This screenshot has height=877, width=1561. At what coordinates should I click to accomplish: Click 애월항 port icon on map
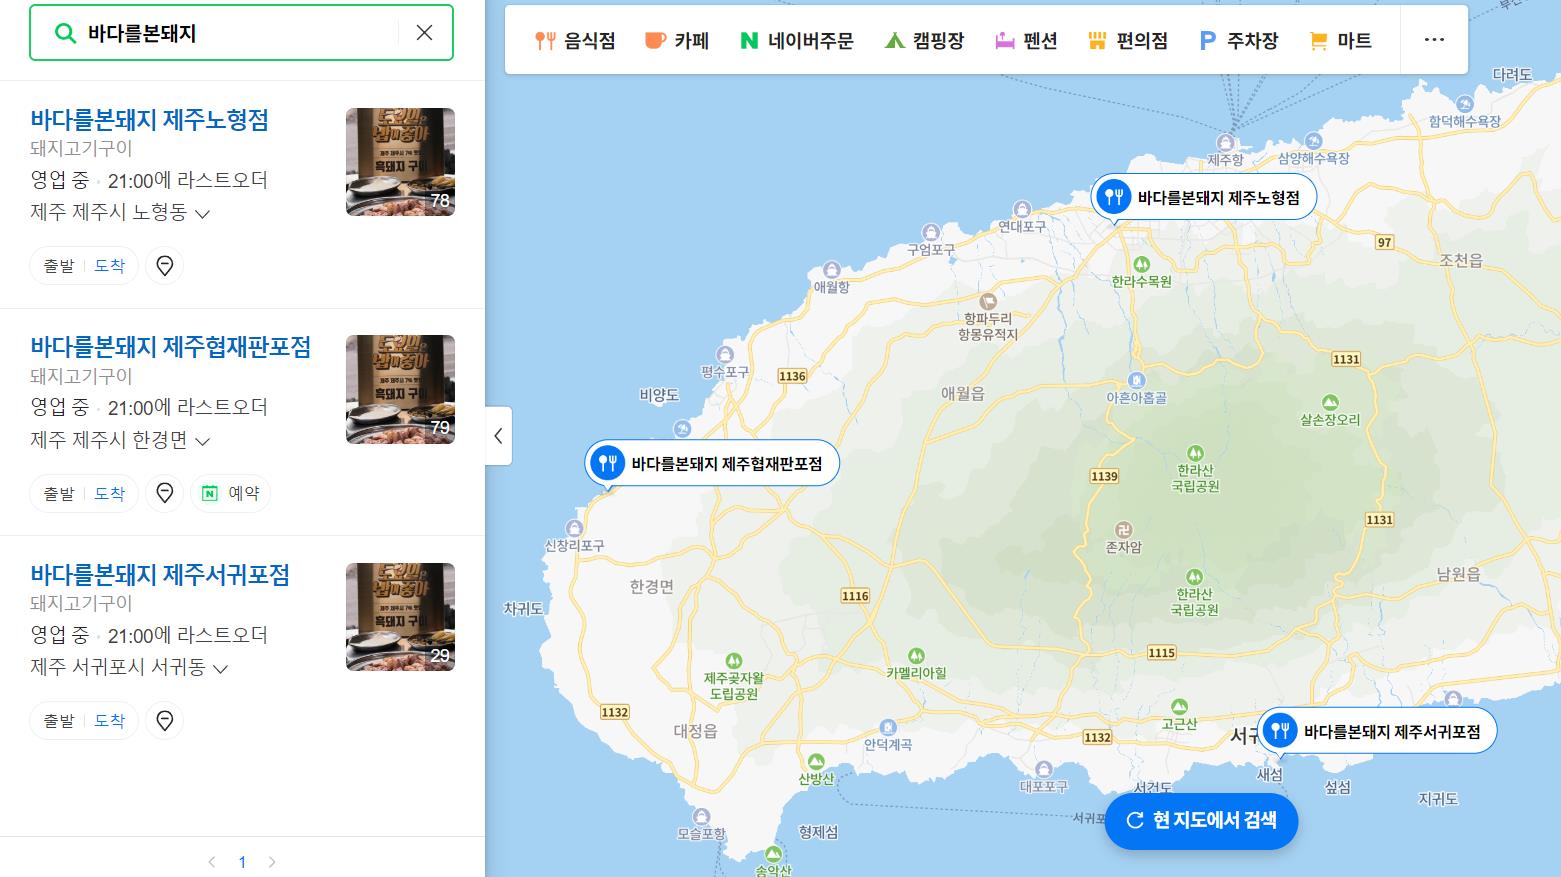(831, 270)
